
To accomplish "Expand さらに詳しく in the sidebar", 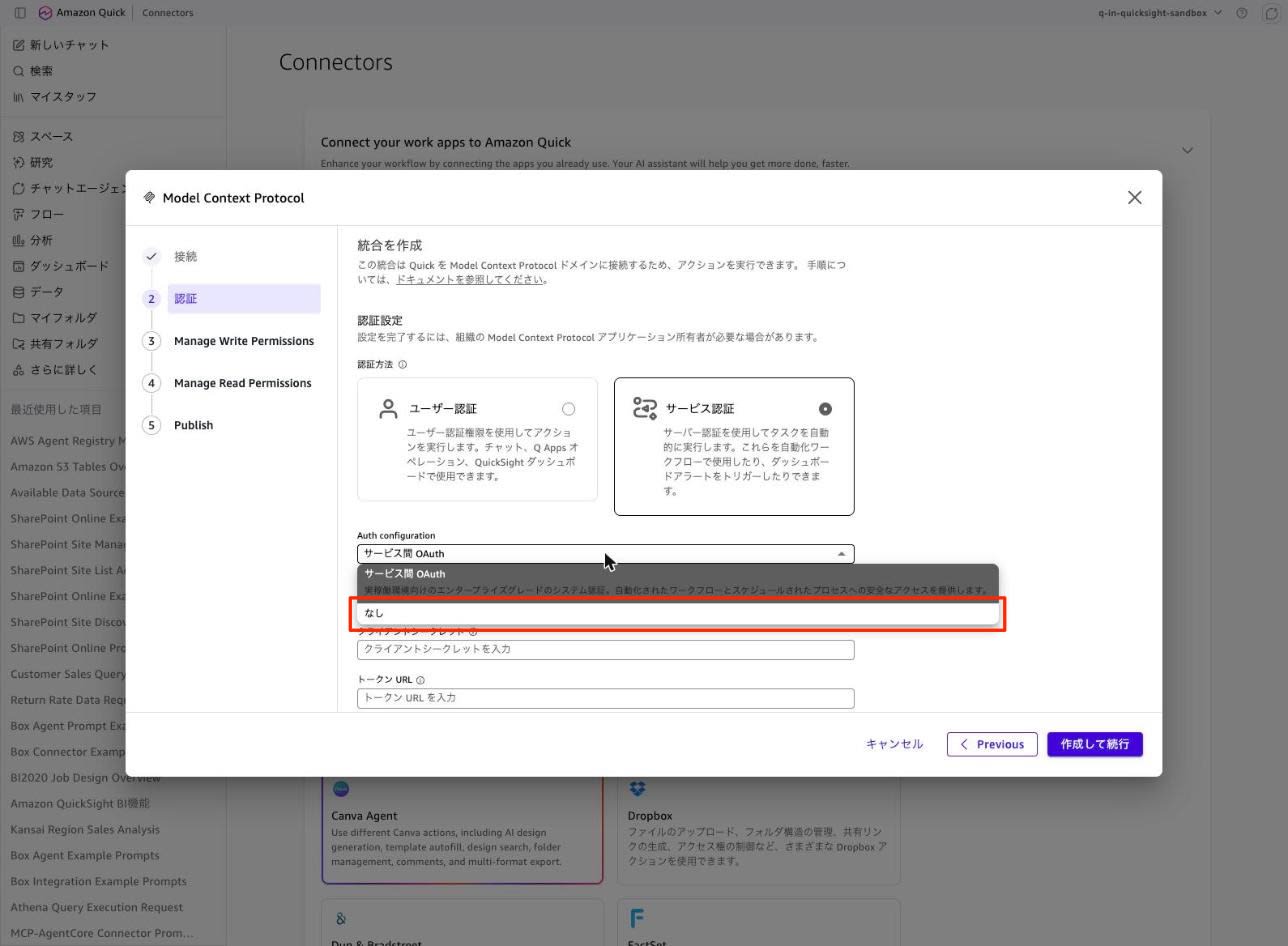I will [x=63, y=370].
